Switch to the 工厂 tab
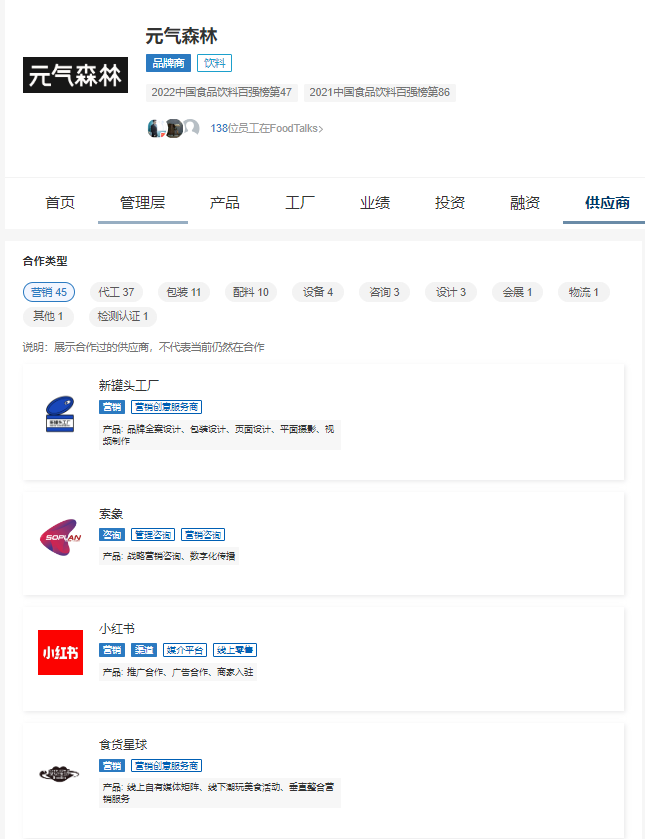Screen dimensions: 645x839 point(300,203)
